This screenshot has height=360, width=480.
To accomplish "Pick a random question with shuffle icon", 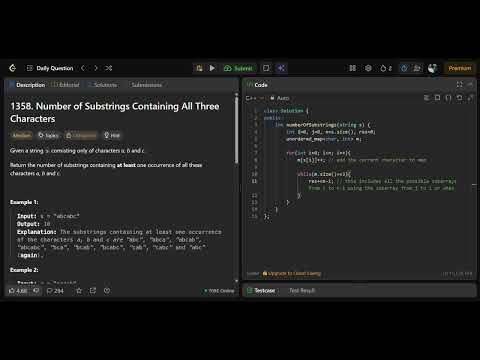I will (x=109, y=68).
